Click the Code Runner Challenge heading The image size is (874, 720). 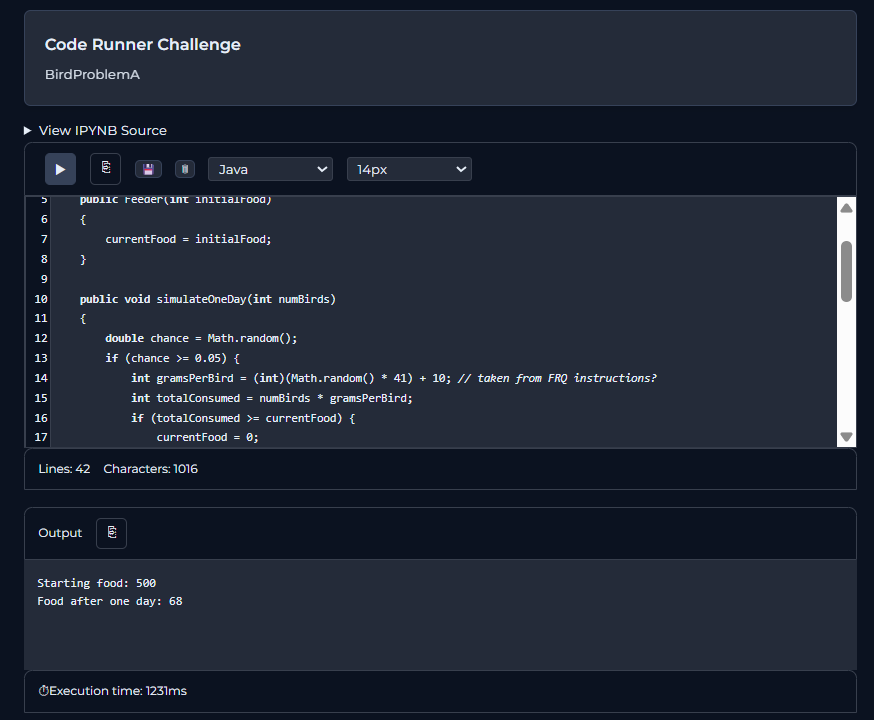(142, 45)
